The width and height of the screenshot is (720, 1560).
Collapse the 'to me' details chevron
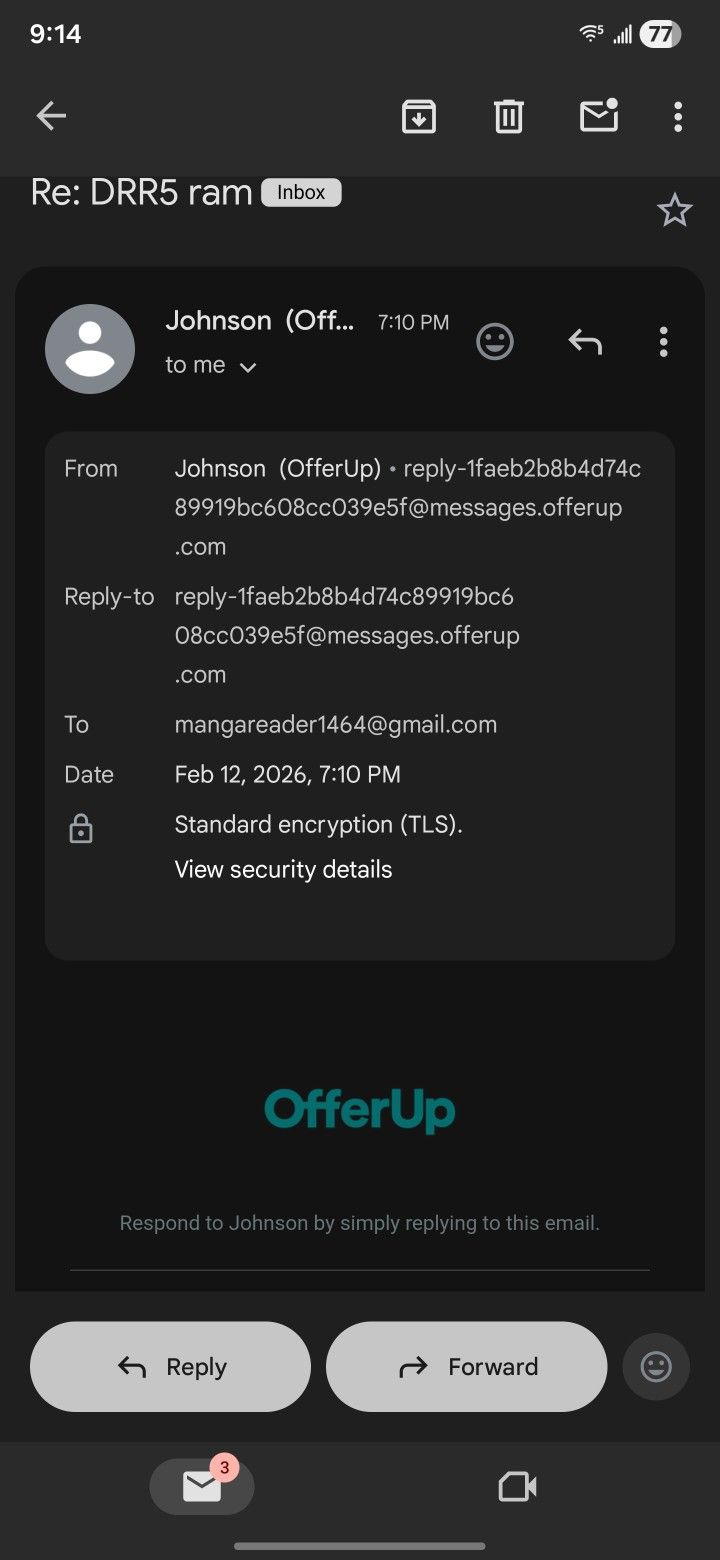coord(248,367)
